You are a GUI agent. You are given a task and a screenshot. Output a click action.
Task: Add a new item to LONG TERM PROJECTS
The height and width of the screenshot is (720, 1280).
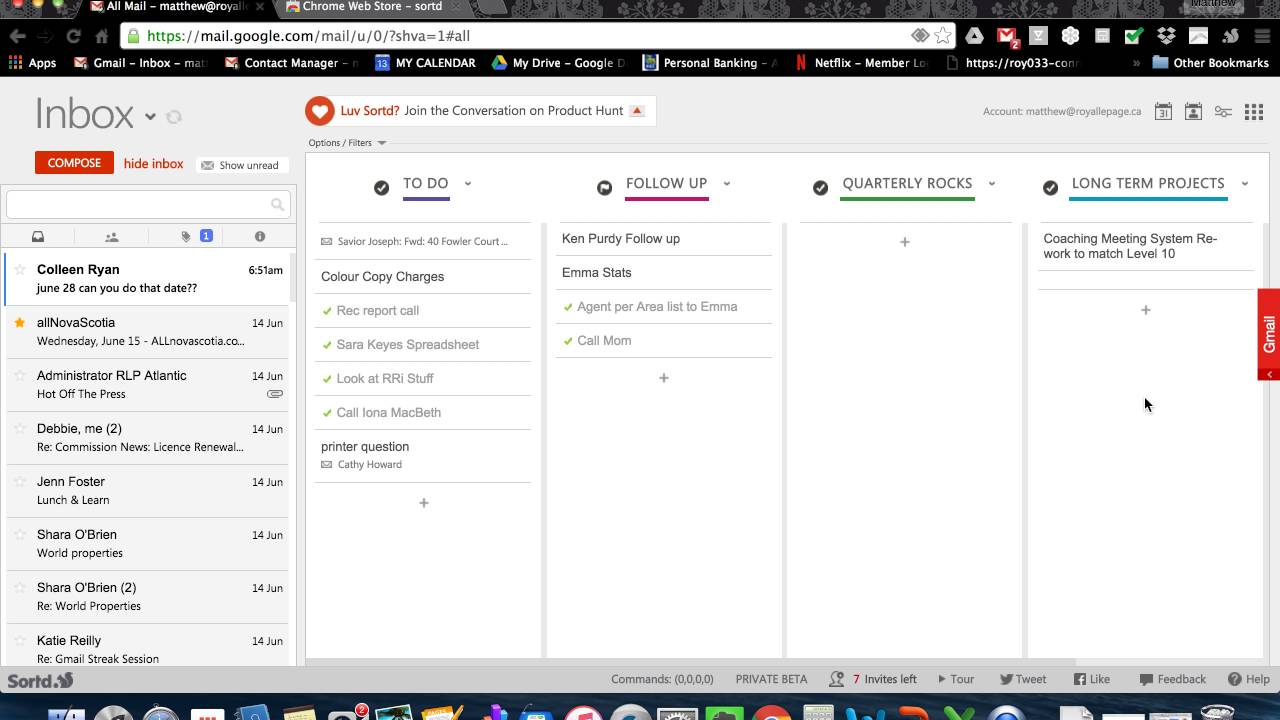tap(1146, 310)
